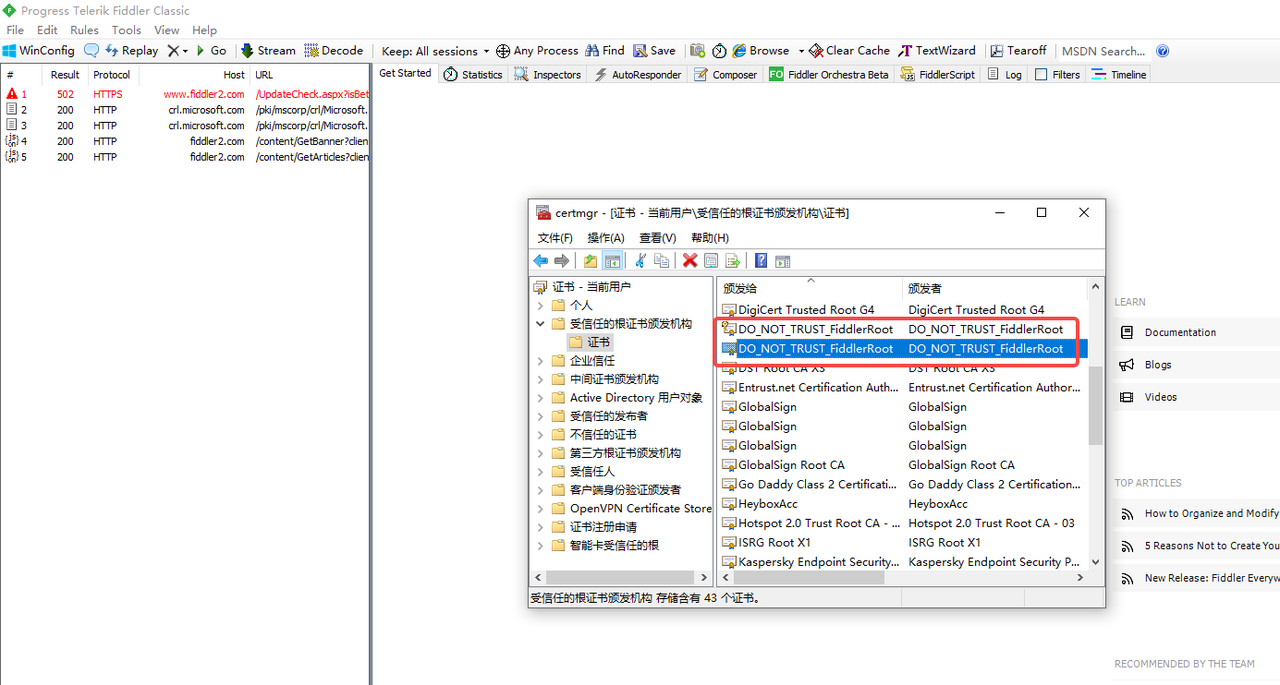This screenshot has width=1280, height=685.
Task: Open the Videos link
Action: coord(1161,397)
